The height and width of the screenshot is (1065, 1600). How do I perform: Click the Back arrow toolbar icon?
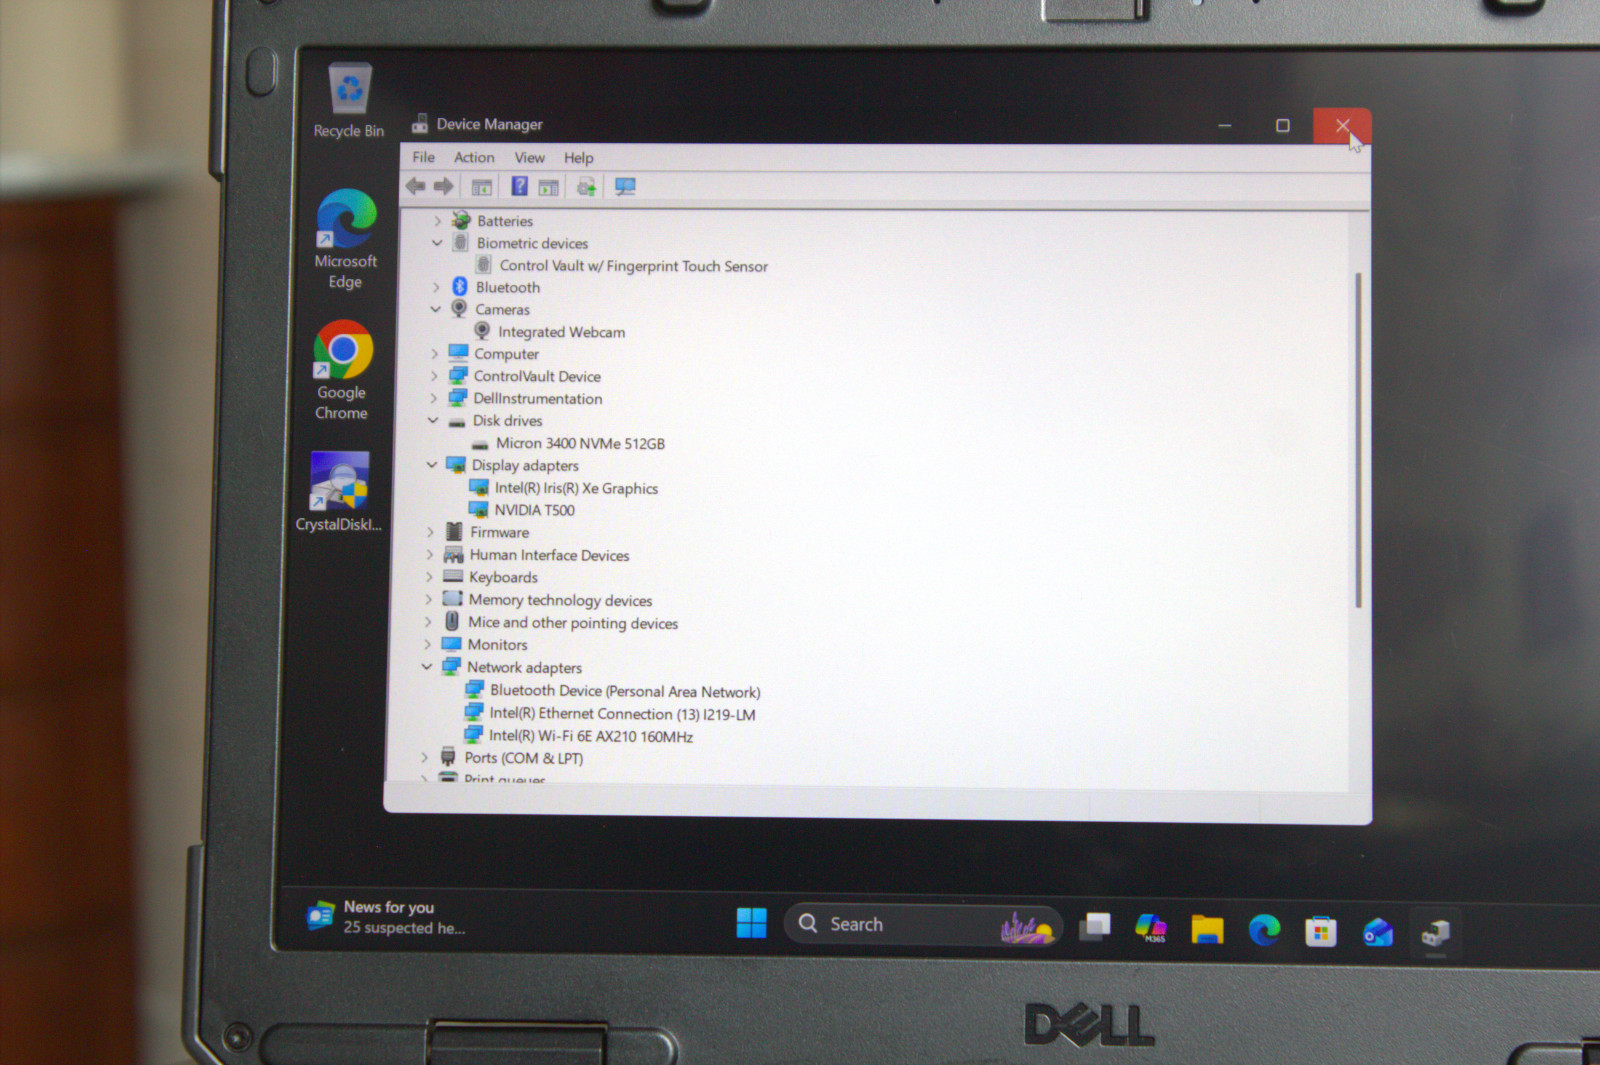click(416, 186)
